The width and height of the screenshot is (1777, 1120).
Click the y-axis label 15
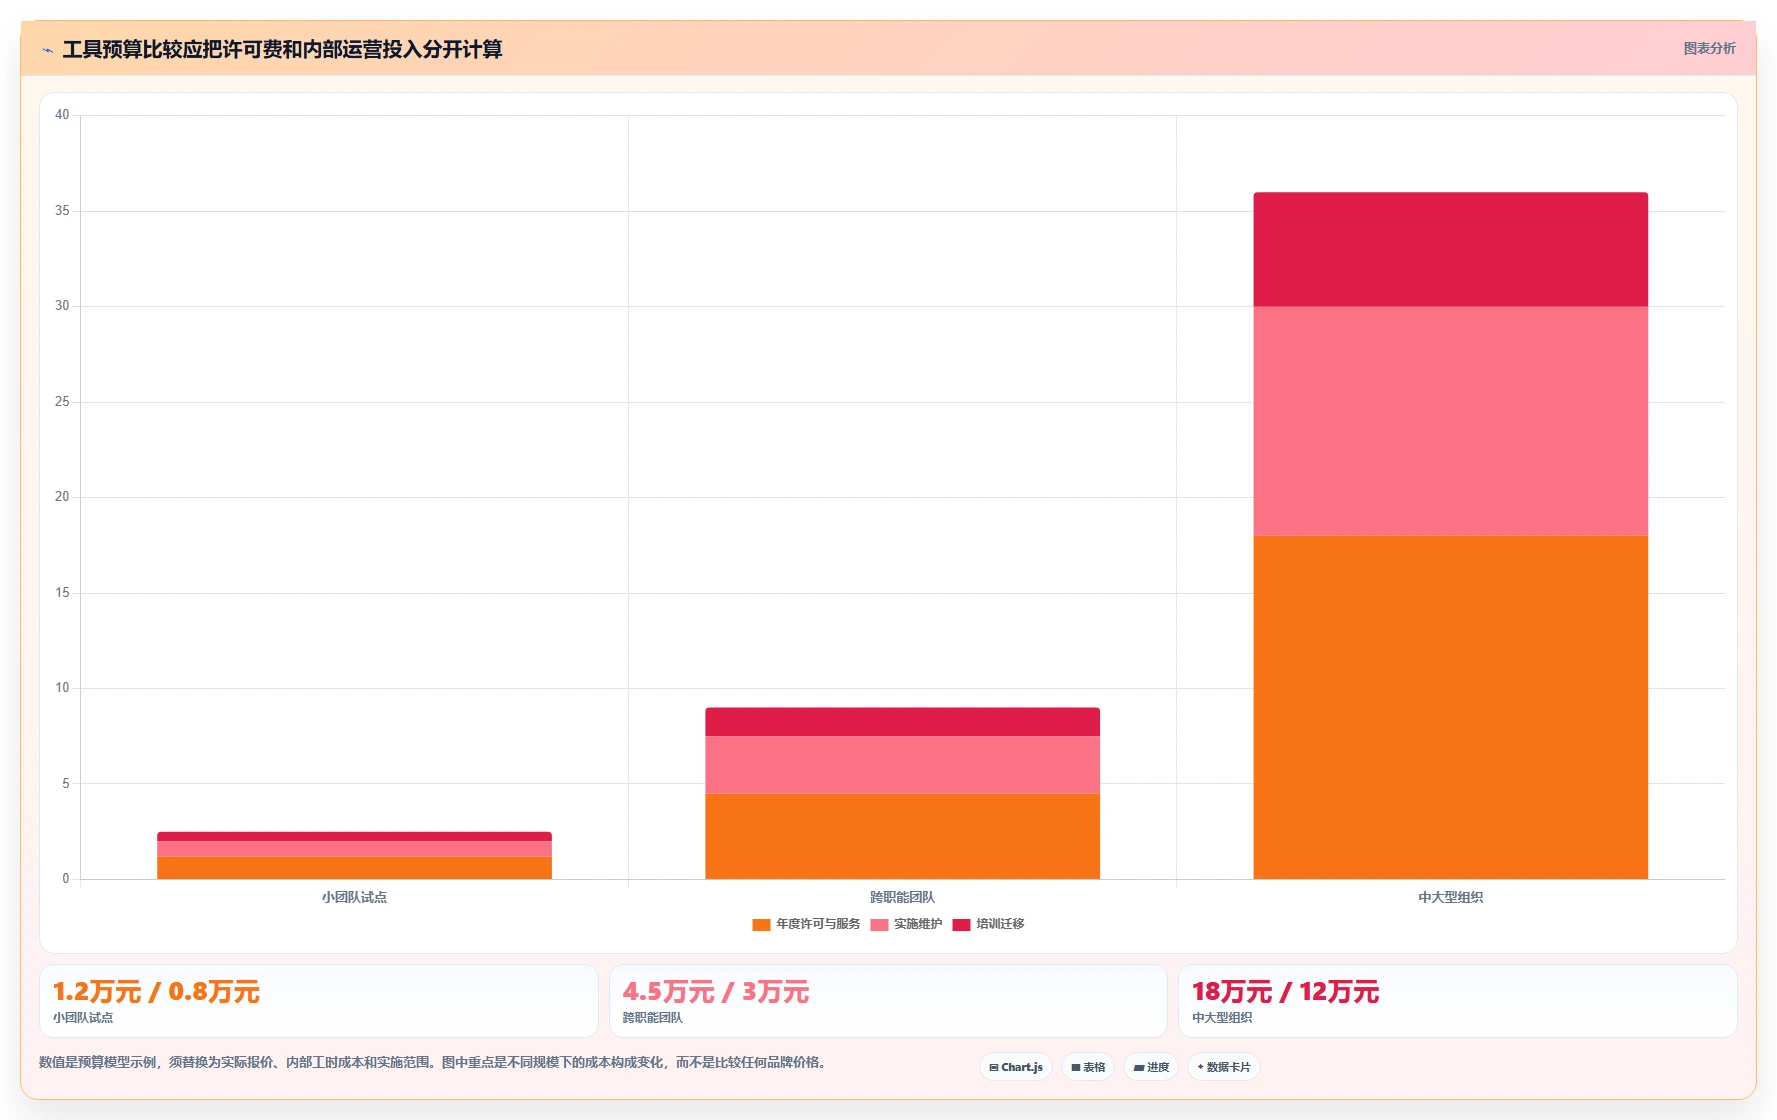click(x=62, y=593)
